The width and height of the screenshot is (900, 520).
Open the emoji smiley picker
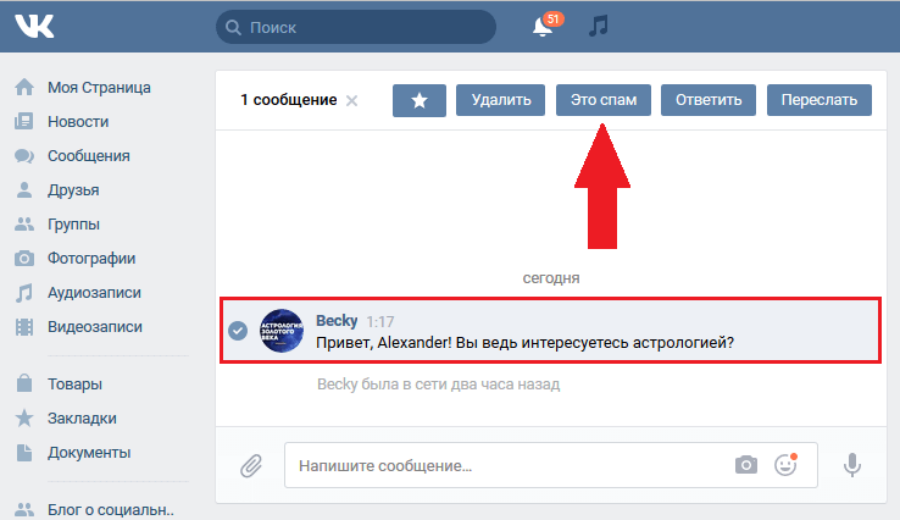pyautogui.click(x=785, y=464)
